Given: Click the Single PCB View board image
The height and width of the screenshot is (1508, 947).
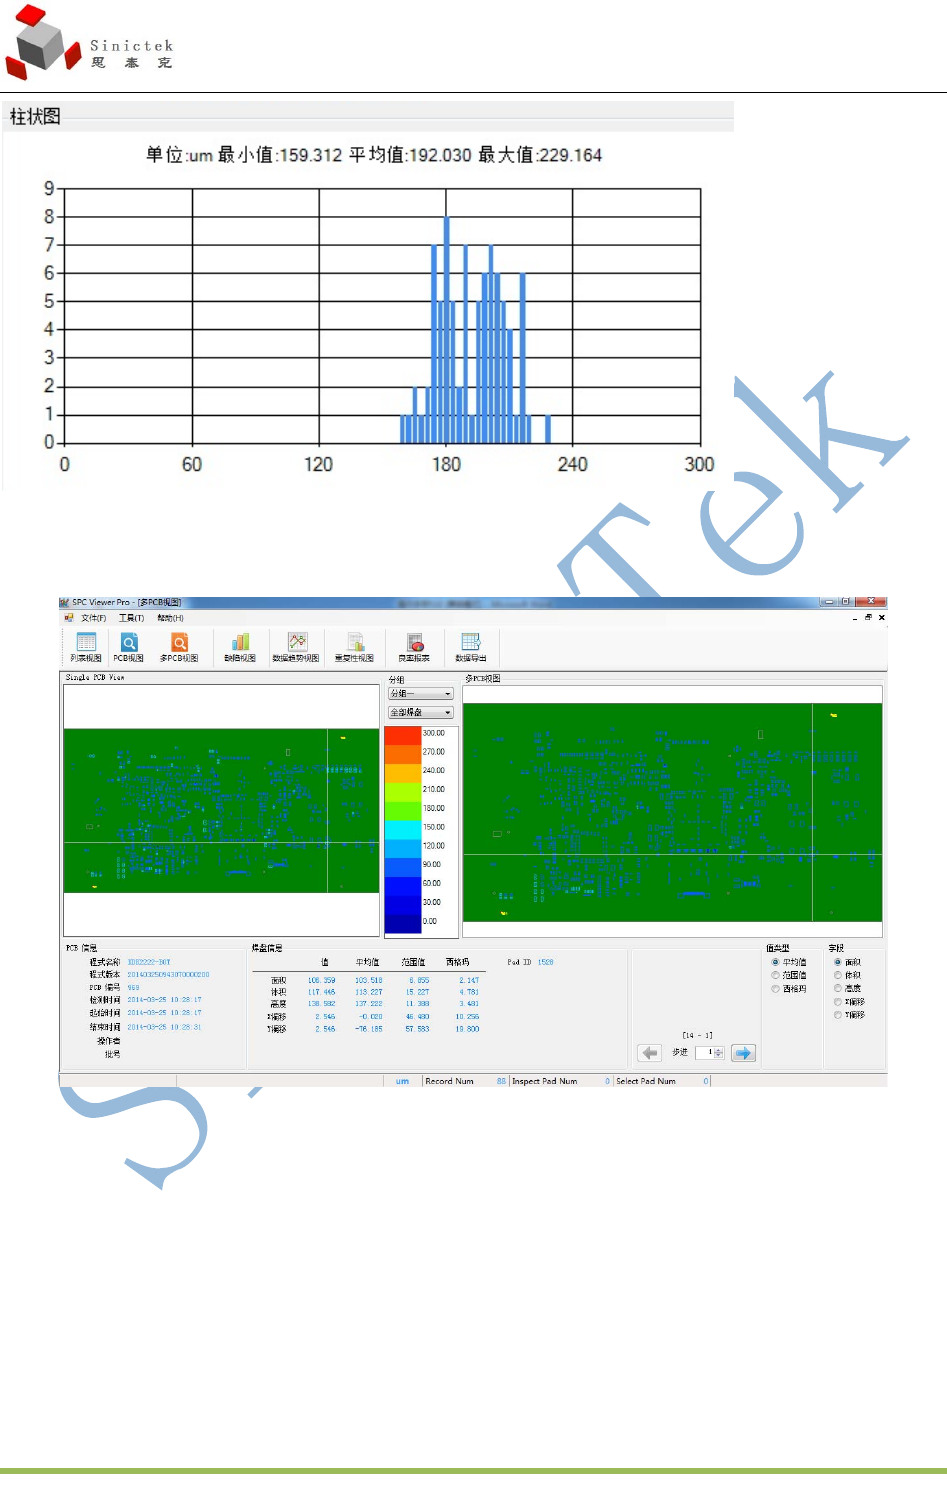Looking at the screenshot, I should (x=221, y=811).
